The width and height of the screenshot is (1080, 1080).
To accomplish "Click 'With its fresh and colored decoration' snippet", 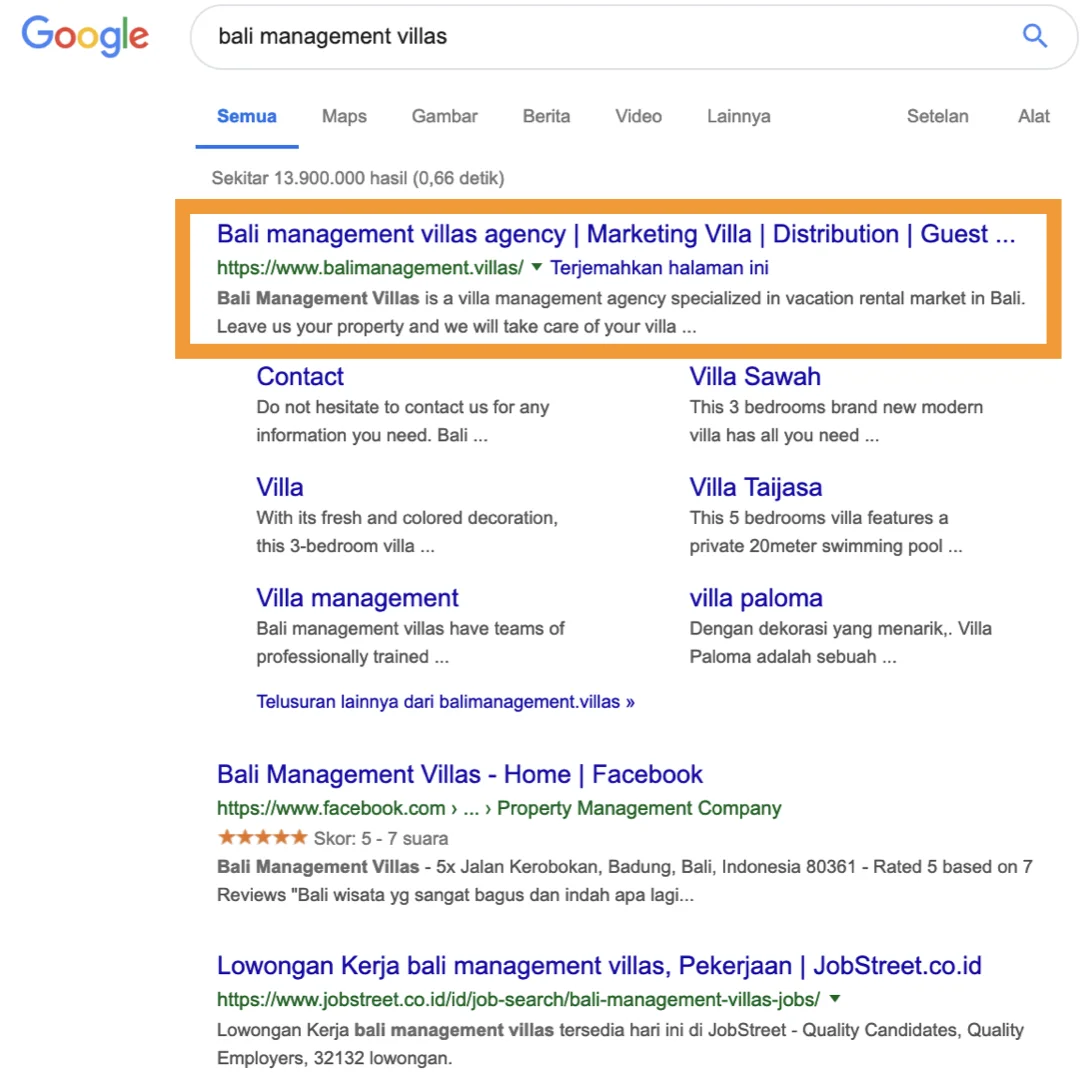I will (x=407, y=532).
